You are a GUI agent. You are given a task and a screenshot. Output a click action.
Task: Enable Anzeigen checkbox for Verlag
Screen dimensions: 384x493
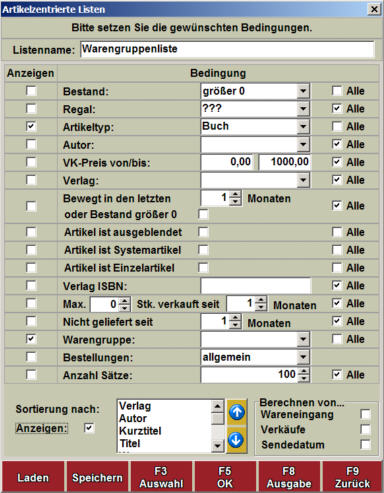31,180
